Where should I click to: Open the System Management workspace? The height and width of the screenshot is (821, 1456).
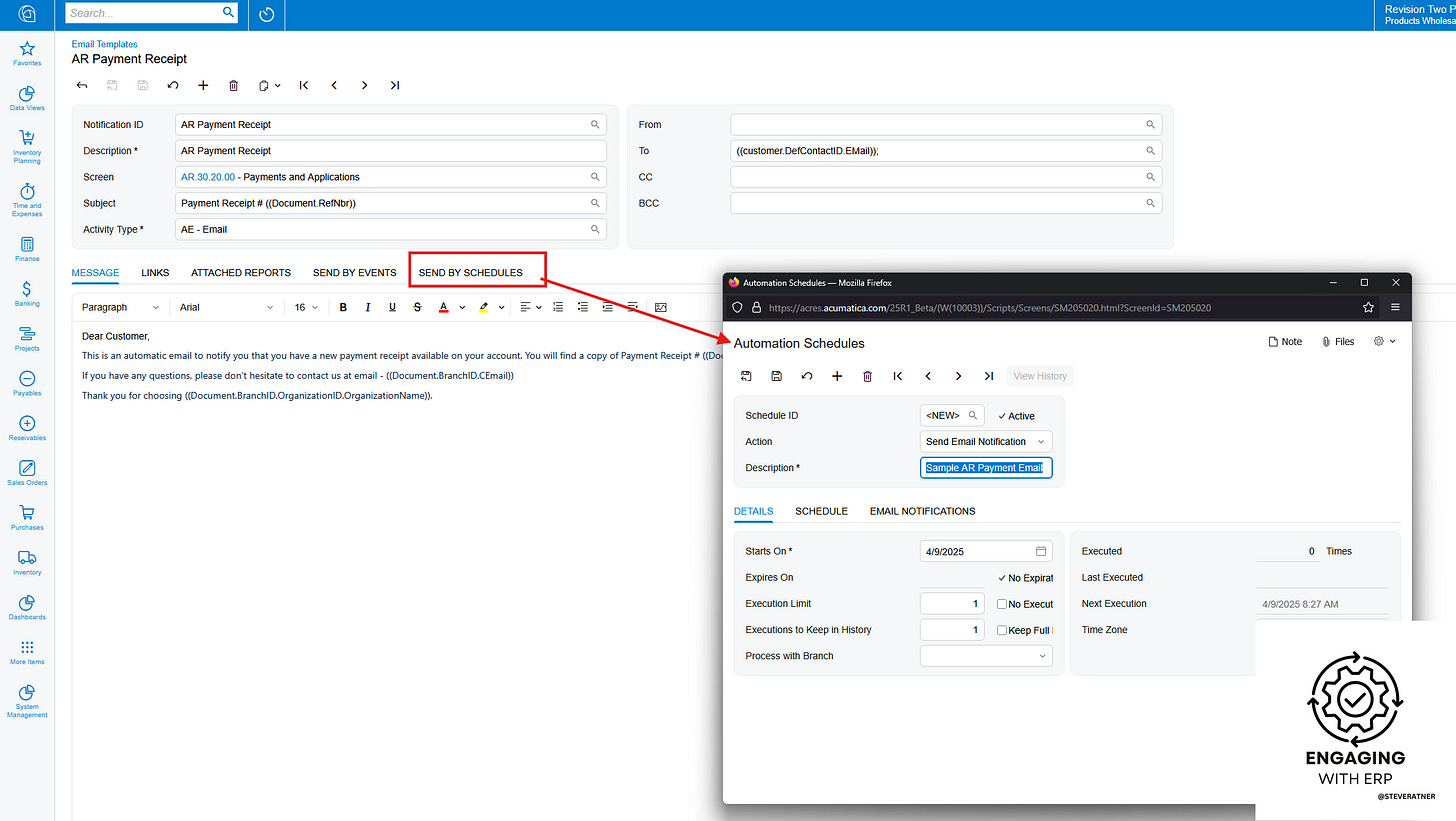(27, 700)
